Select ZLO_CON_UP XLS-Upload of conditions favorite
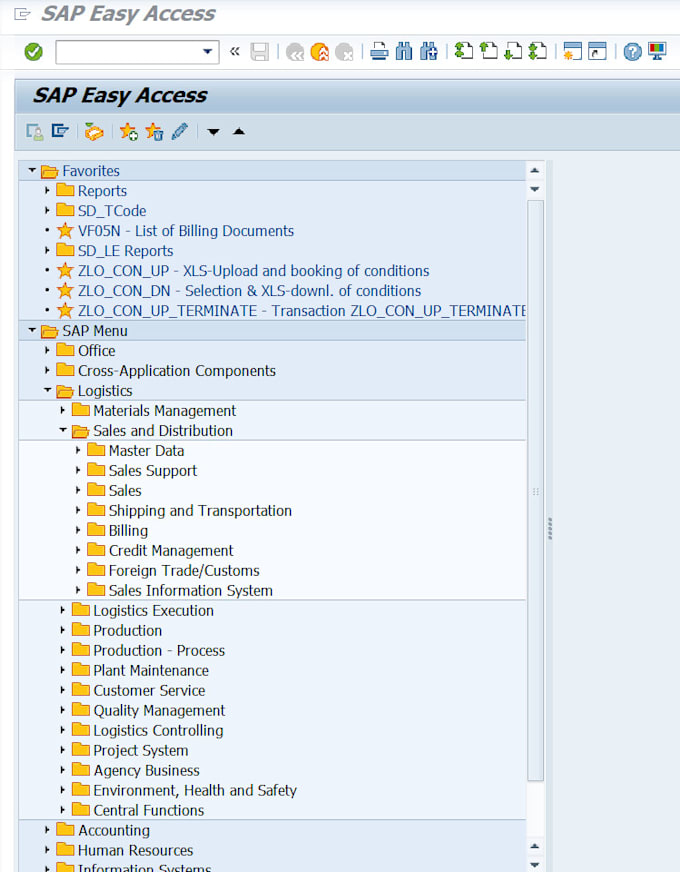This screenshot has height=872, width=680. pos(253,271)
